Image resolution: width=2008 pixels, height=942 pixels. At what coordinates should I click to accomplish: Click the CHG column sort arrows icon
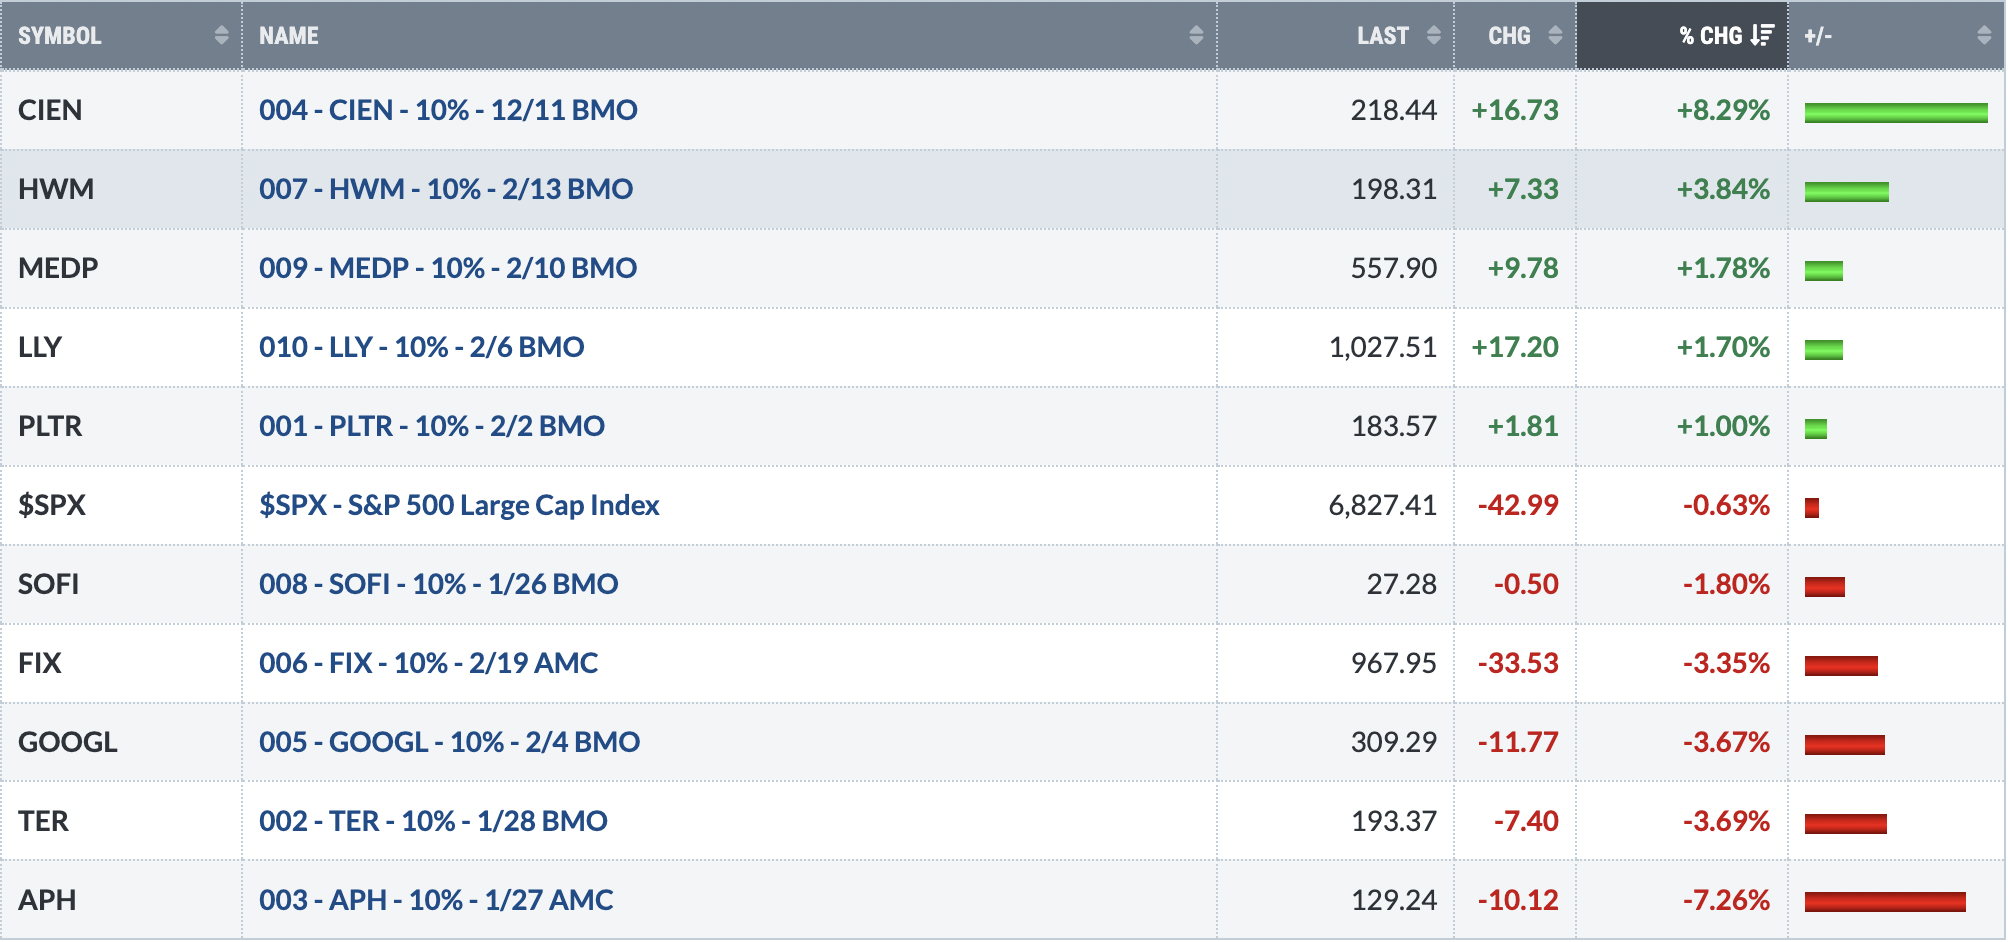(x=1555, y=36)
